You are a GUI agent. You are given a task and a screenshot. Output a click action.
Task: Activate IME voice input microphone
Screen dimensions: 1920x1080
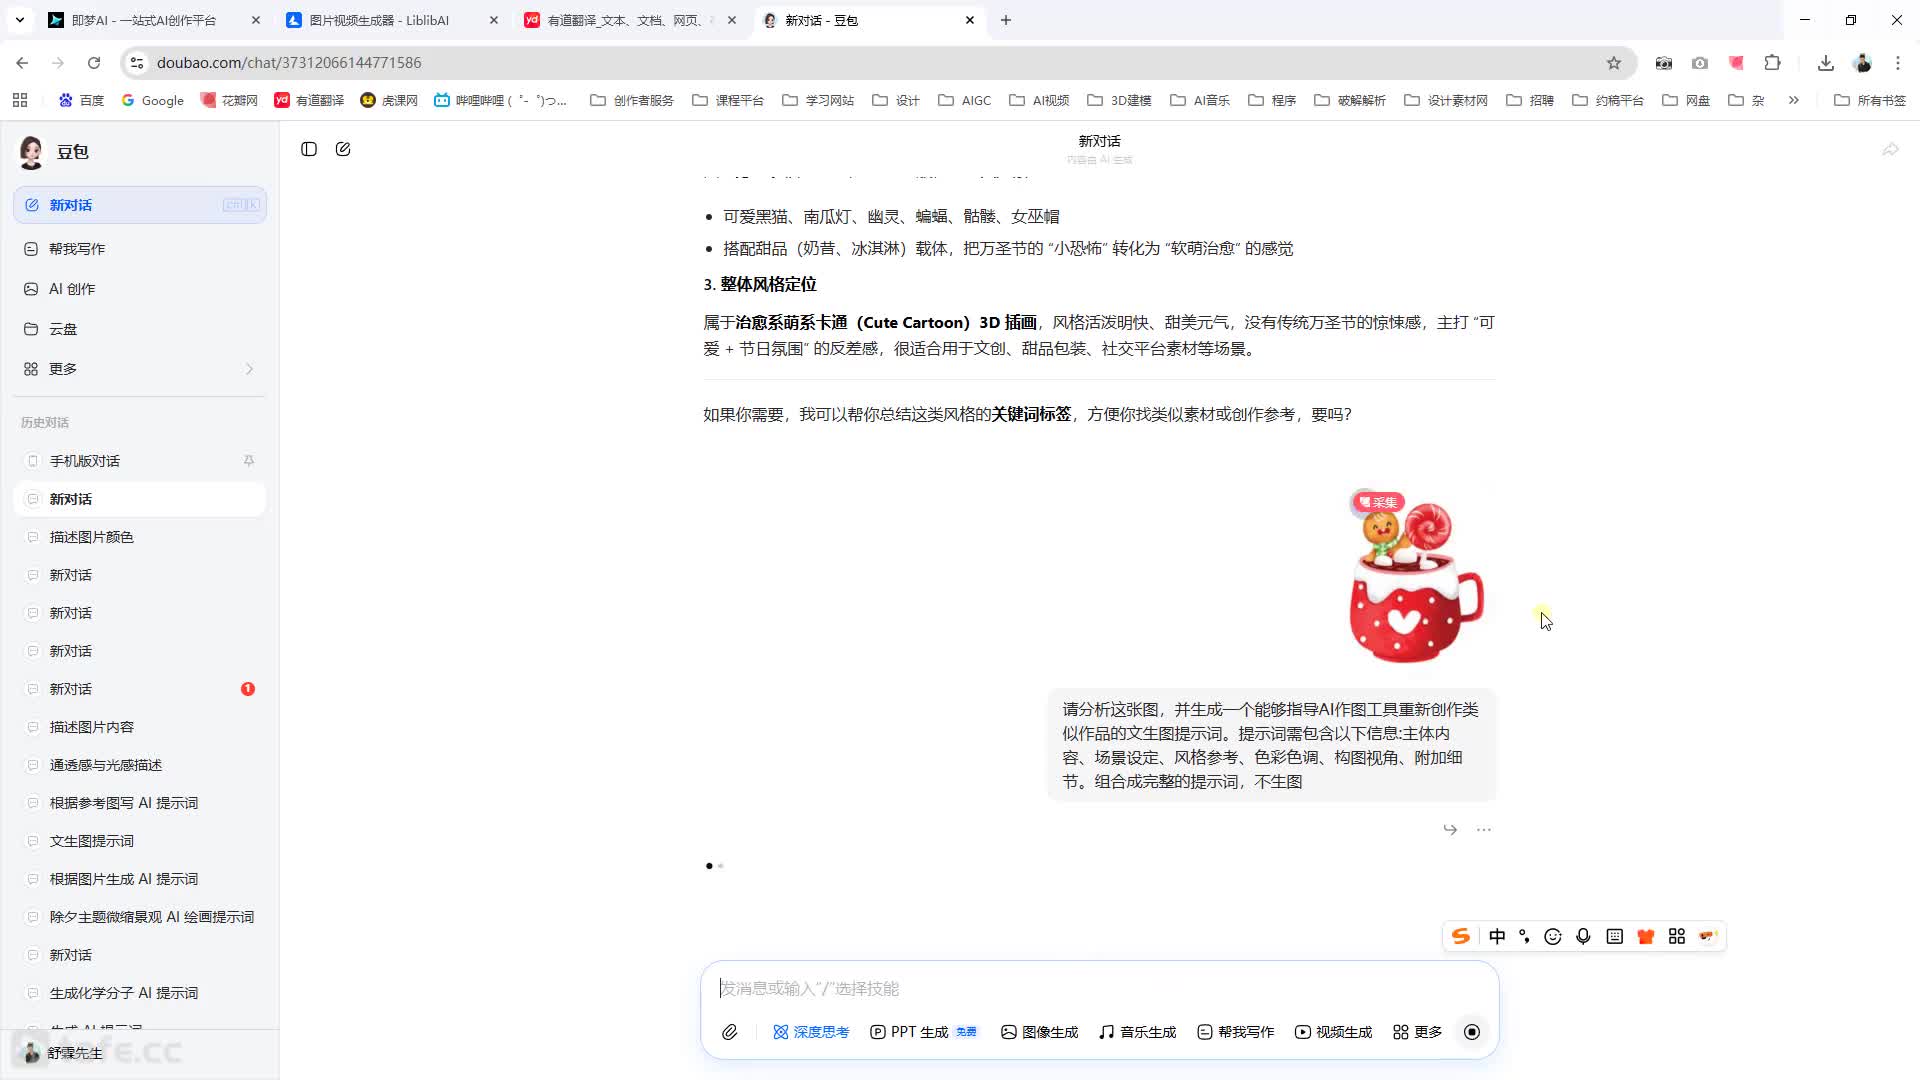[1583, 936]
